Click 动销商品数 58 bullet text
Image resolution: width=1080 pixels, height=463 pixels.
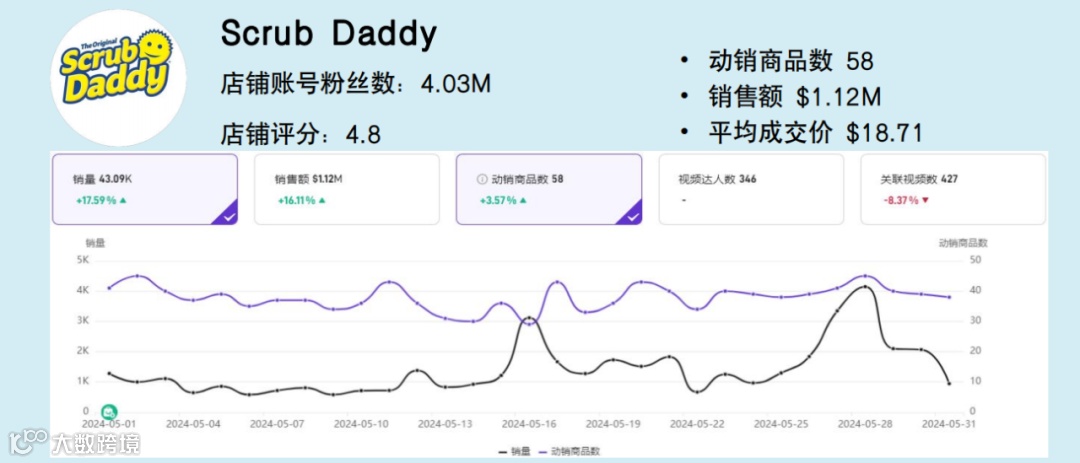(x=791, y=61)
